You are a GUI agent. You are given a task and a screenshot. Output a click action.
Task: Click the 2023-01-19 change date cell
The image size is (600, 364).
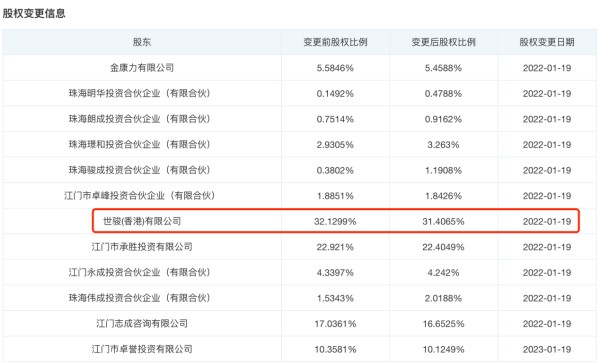(547, 349)
